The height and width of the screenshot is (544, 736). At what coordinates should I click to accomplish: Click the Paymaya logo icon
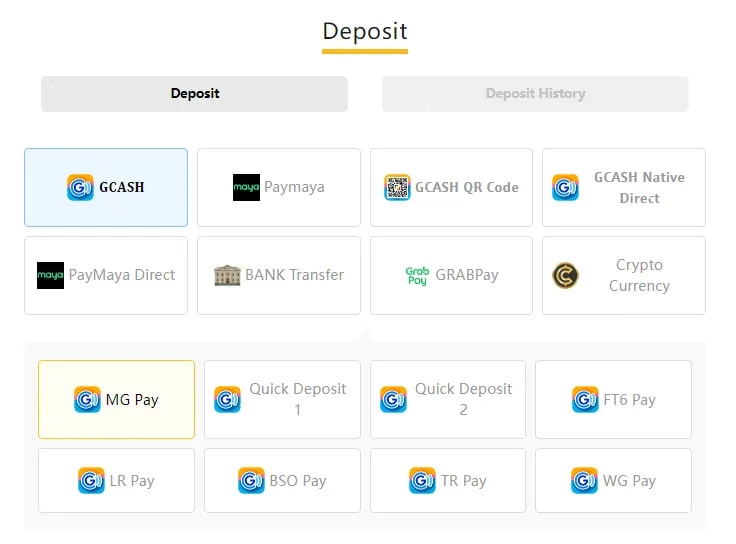tap(246, 187)
